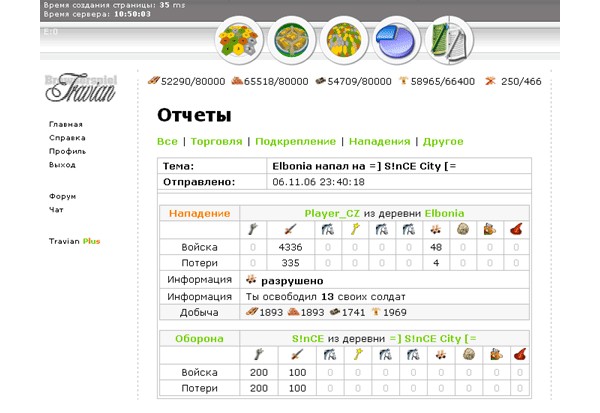This screenshot has width=600, height=413.
Task: Click the golden staff unit icon in attack table
Action: [x=355, y=230]
